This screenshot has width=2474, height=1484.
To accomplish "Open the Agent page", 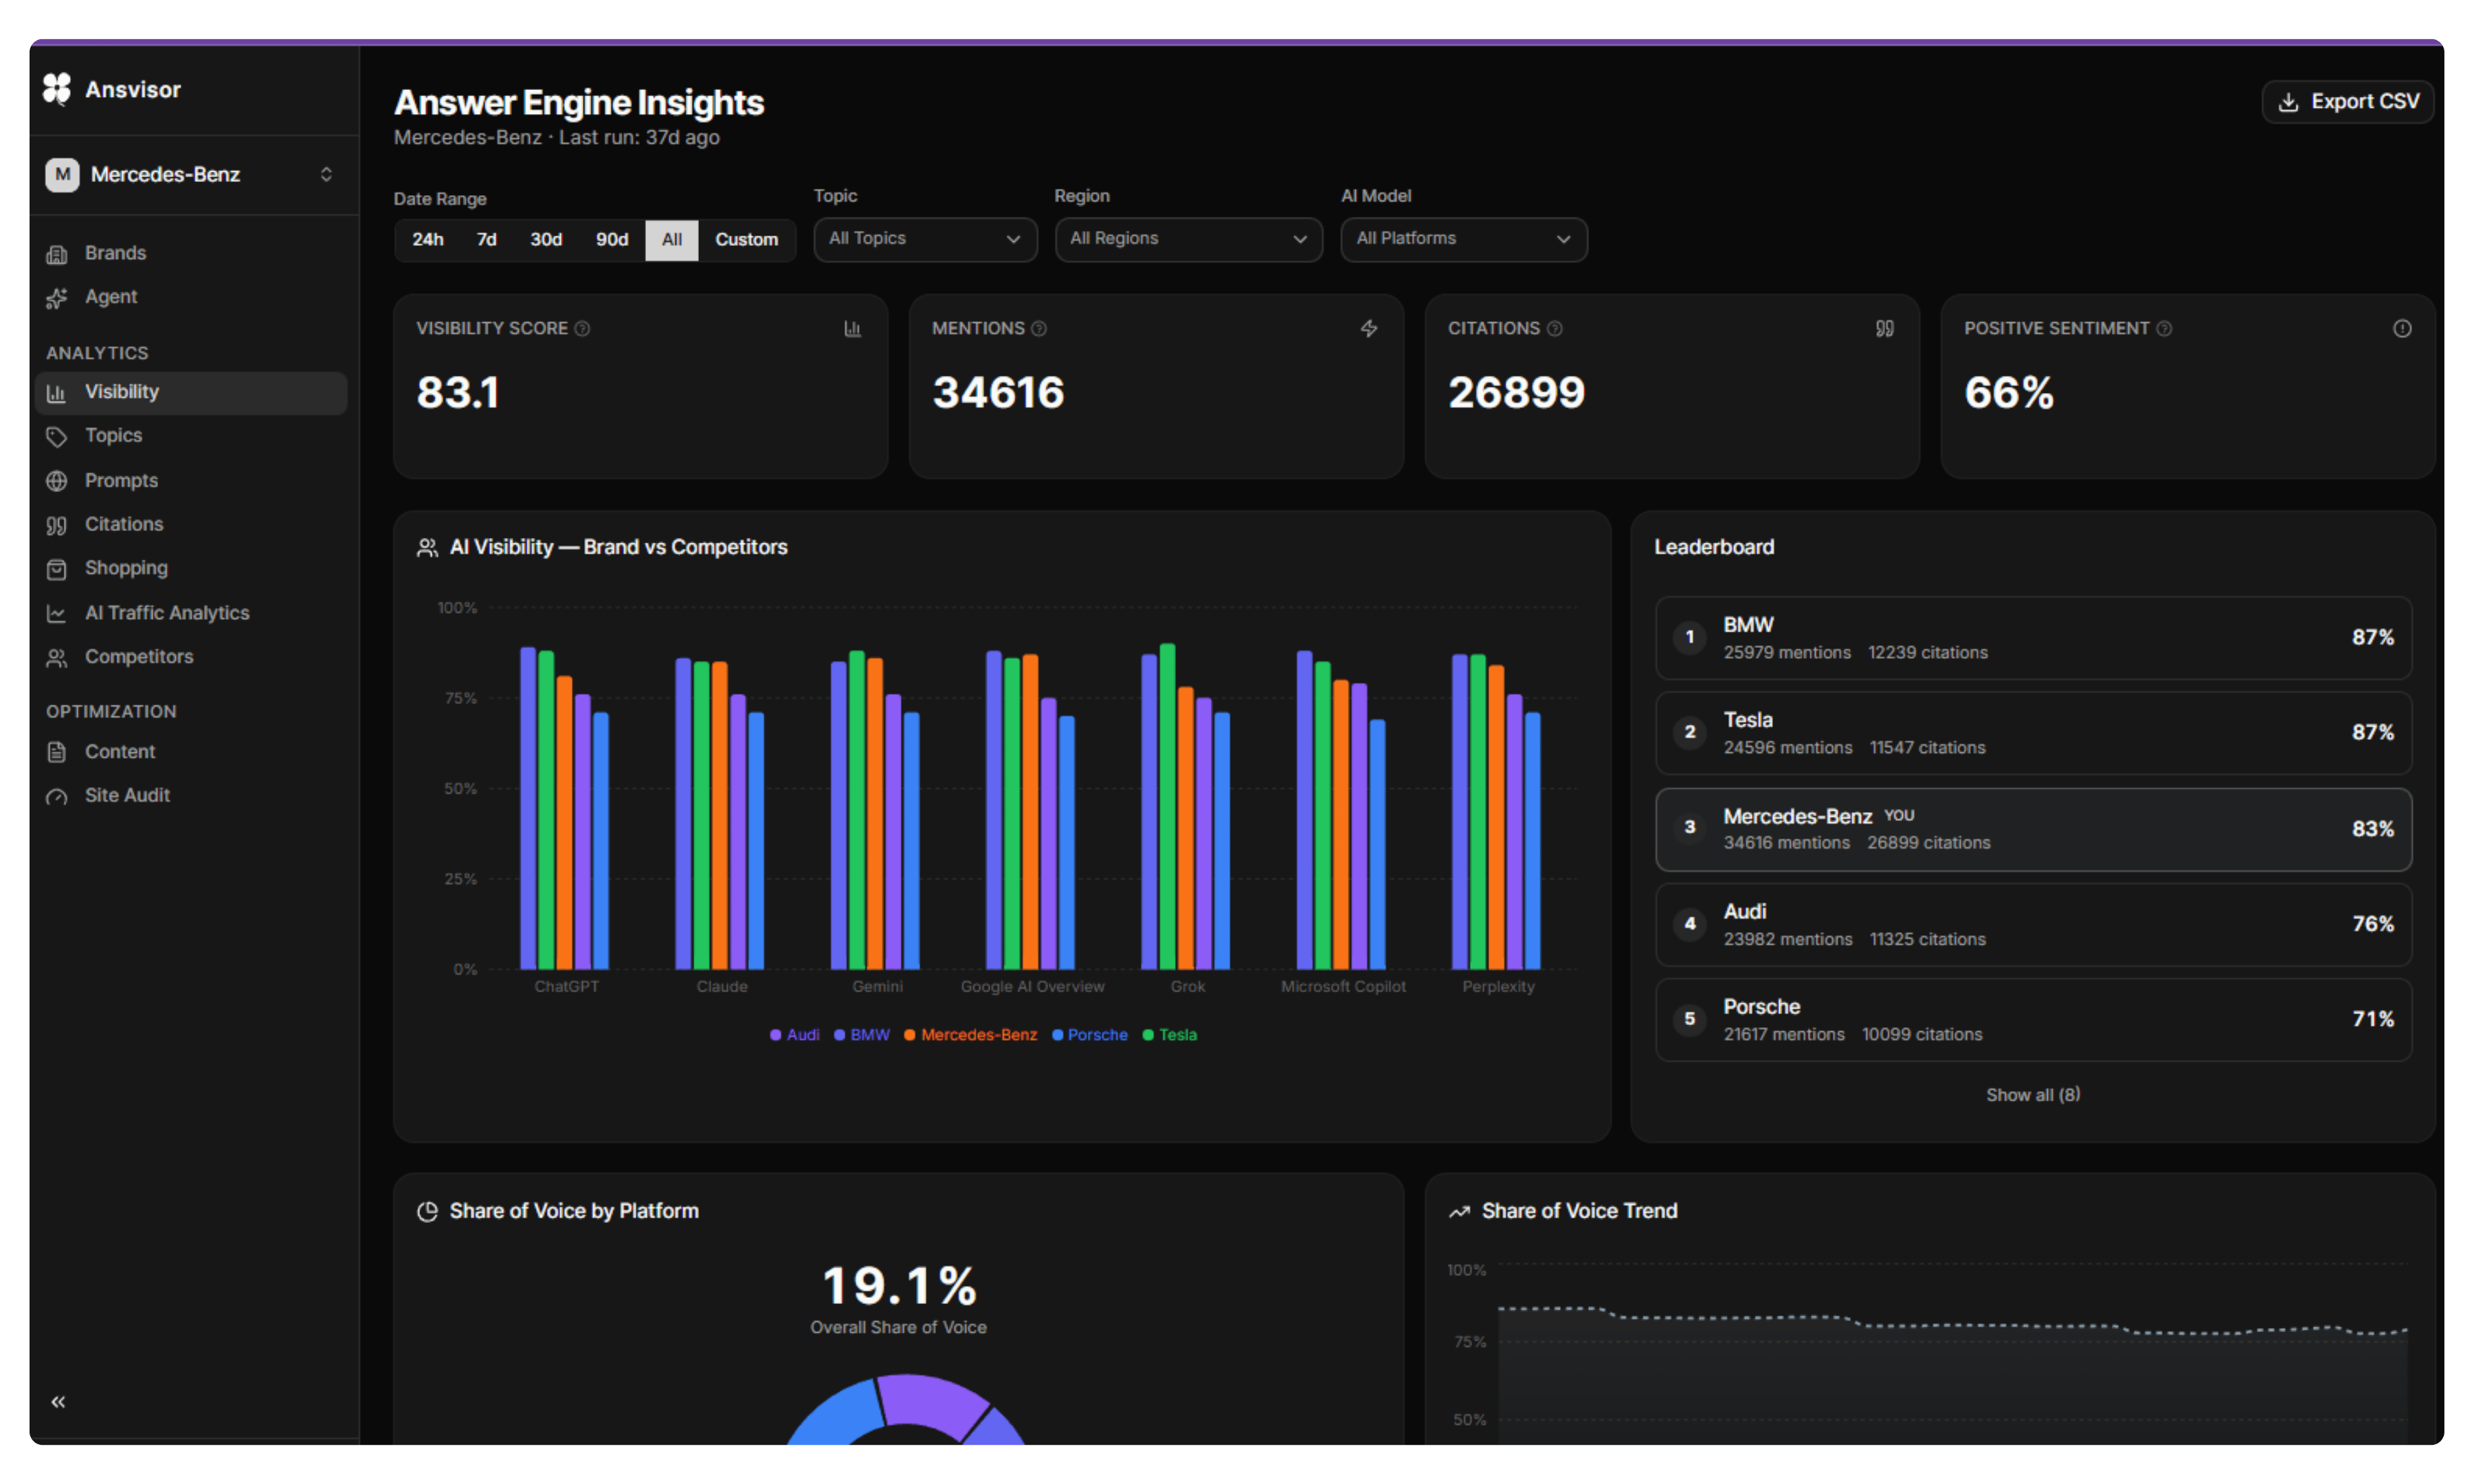I will click(x=190, y=298).
